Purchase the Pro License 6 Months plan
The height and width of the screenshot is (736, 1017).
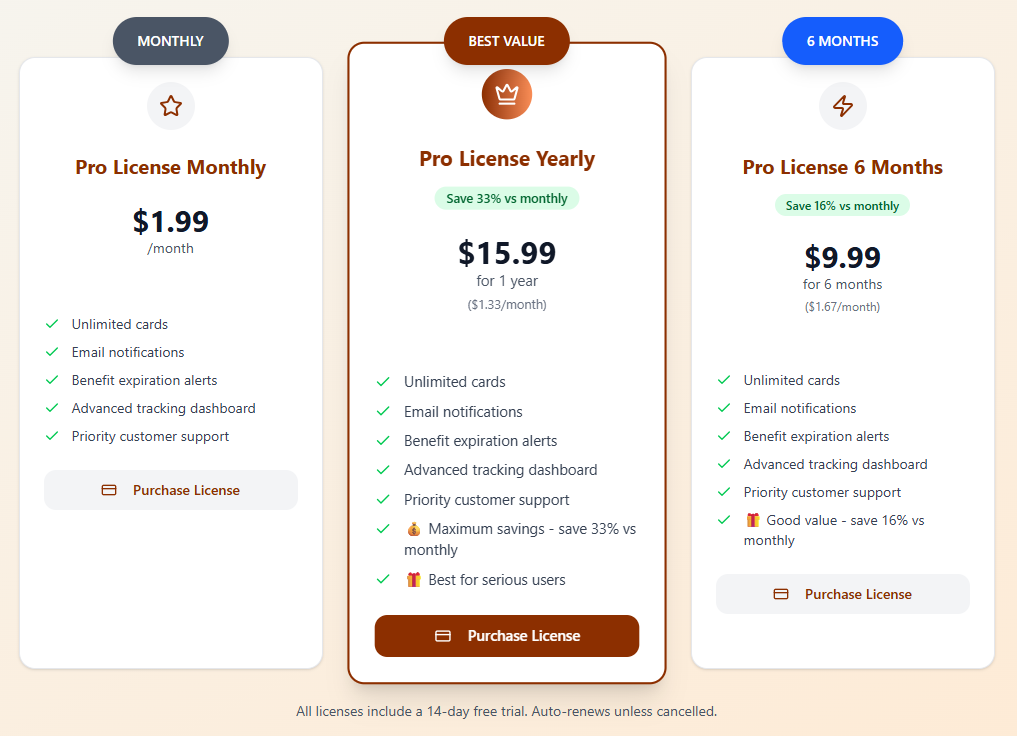click(842, 593)
